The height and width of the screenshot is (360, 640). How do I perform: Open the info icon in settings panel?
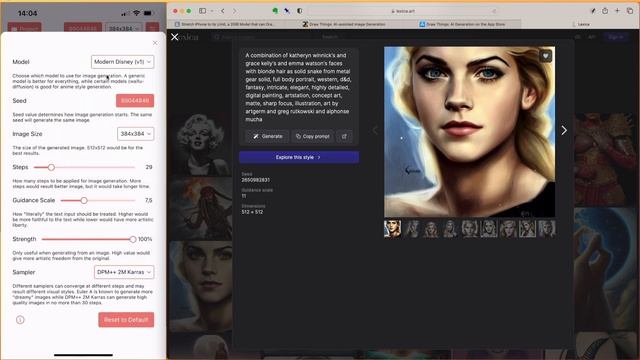click(20, 320)
